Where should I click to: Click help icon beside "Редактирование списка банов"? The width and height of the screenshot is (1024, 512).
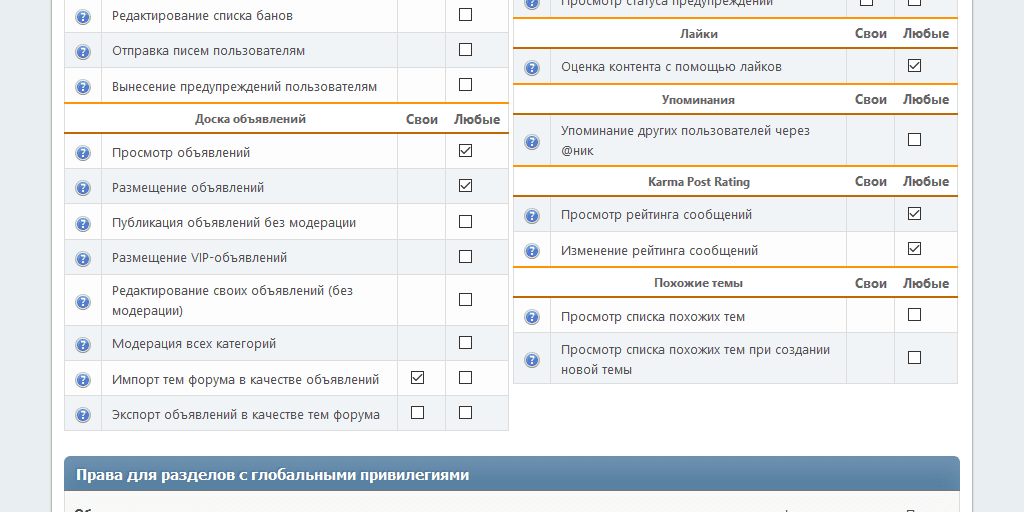coord(83,17)
